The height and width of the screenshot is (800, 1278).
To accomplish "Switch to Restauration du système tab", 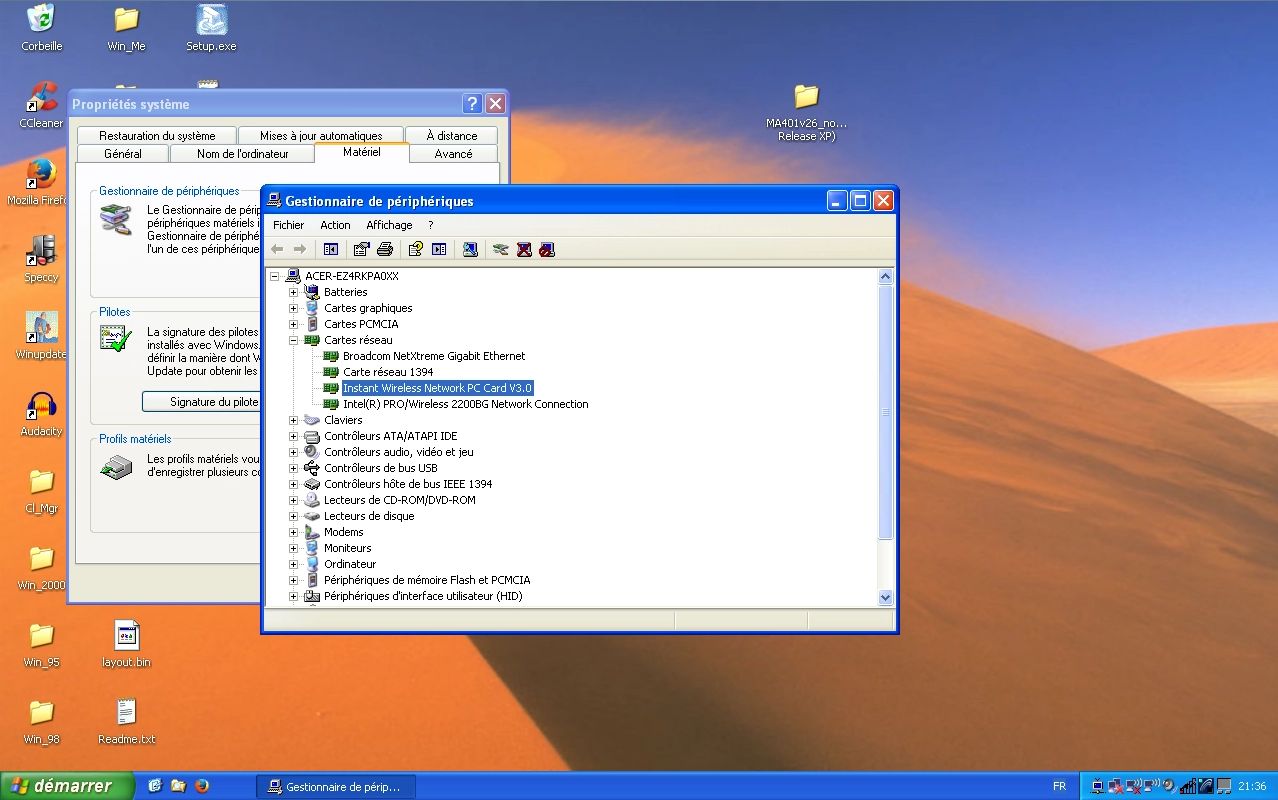I will click(x=157, y=136).
